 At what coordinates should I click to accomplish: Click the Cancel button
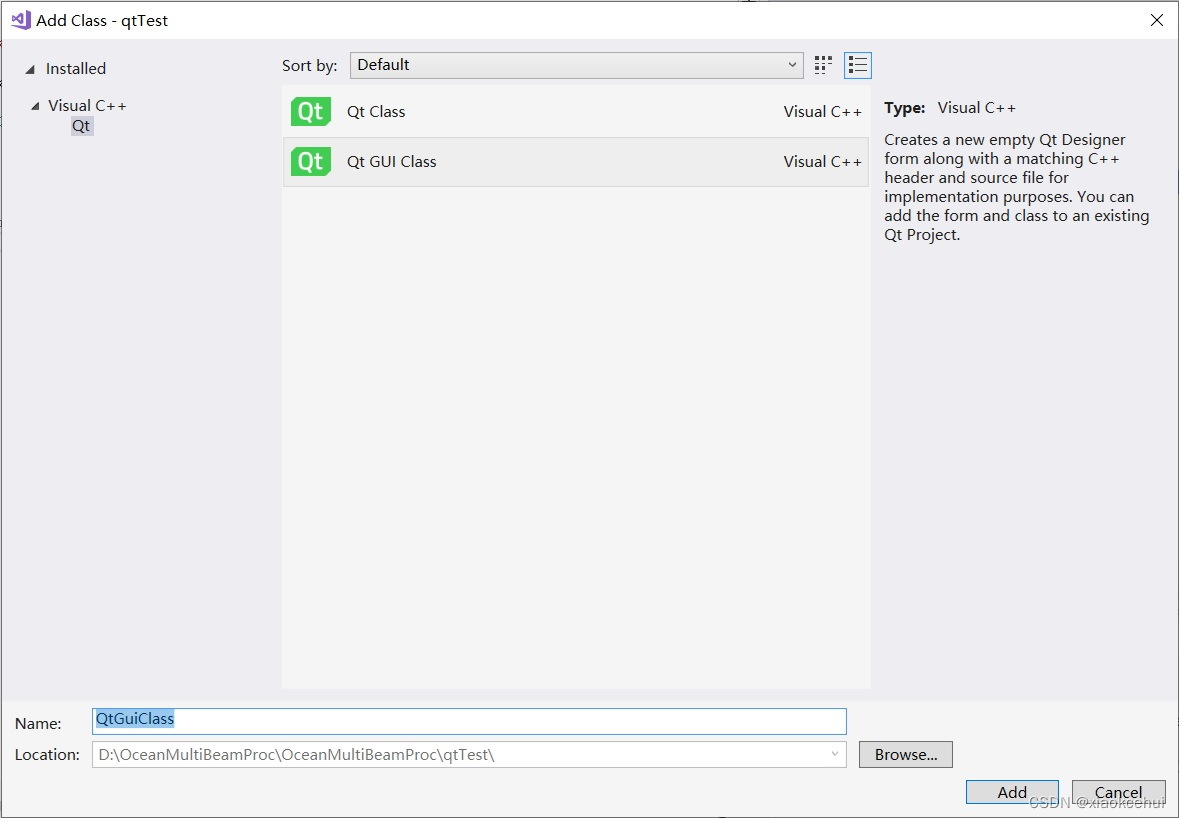point(1118,792)
